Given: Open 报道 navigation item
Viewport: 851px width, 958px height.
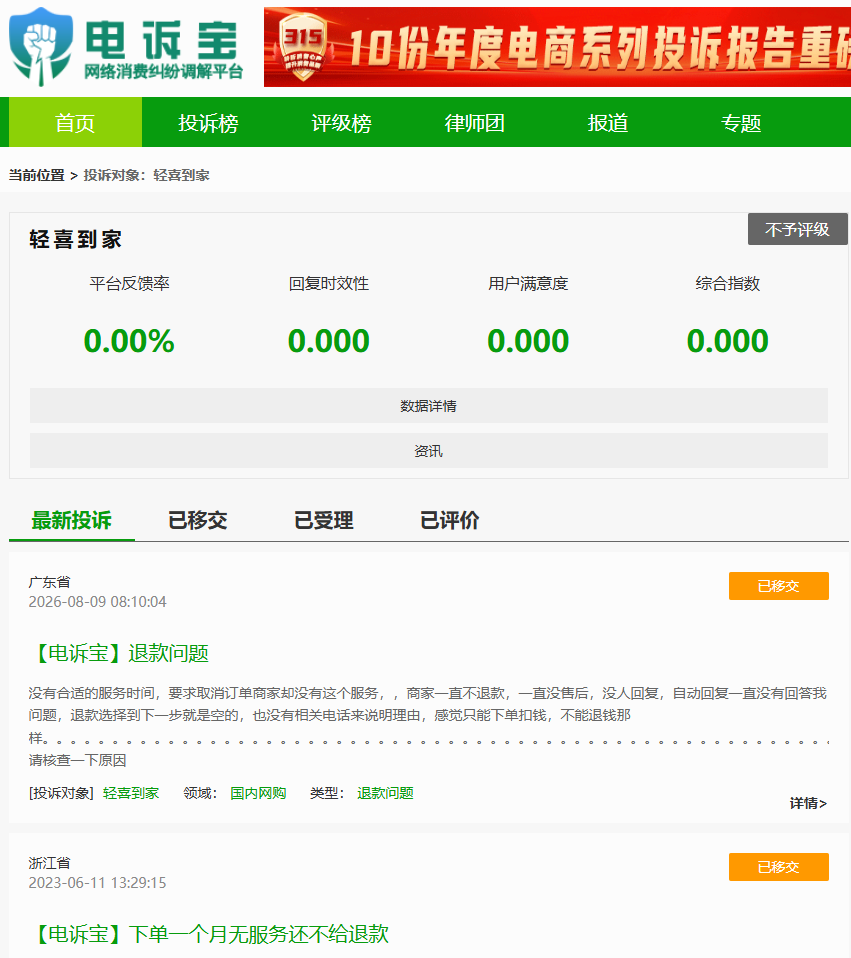Looking at the screenshot, I should [x=608, y=123].
